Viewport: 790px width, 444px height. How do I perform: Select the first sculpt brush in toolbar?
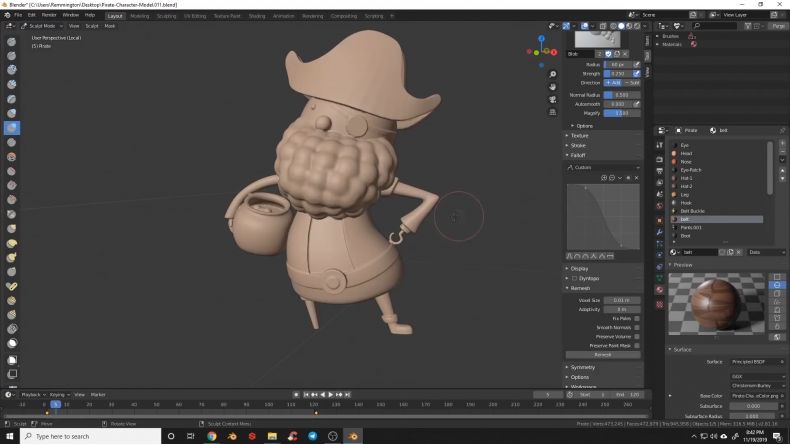point(12,41)
